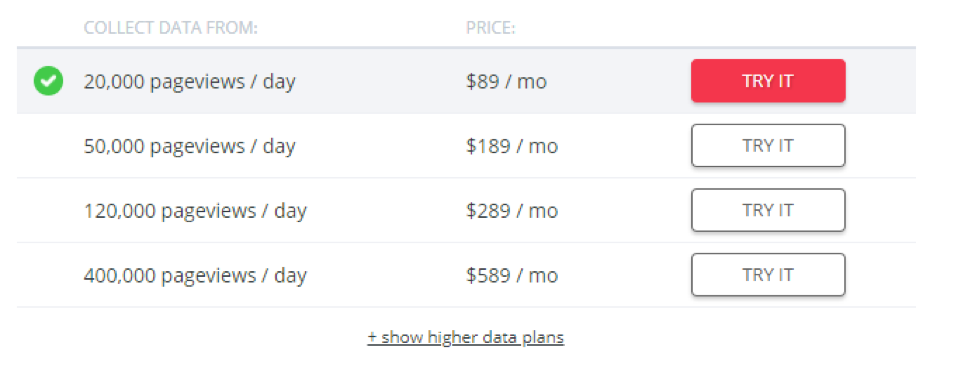Image resolution: width=975 pixels, height=385 pixels.
Task: Click the green checkmark icon
Action: click(x=48, y=81)
